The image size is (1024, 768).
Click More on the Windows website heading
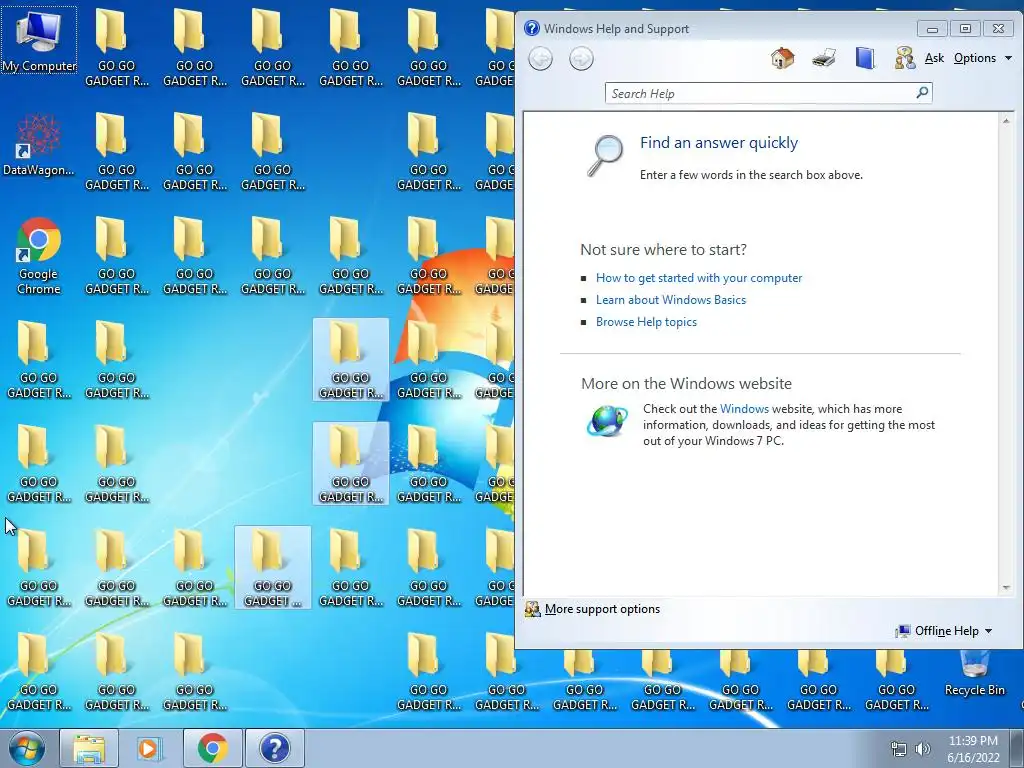[x=686, y=383]
